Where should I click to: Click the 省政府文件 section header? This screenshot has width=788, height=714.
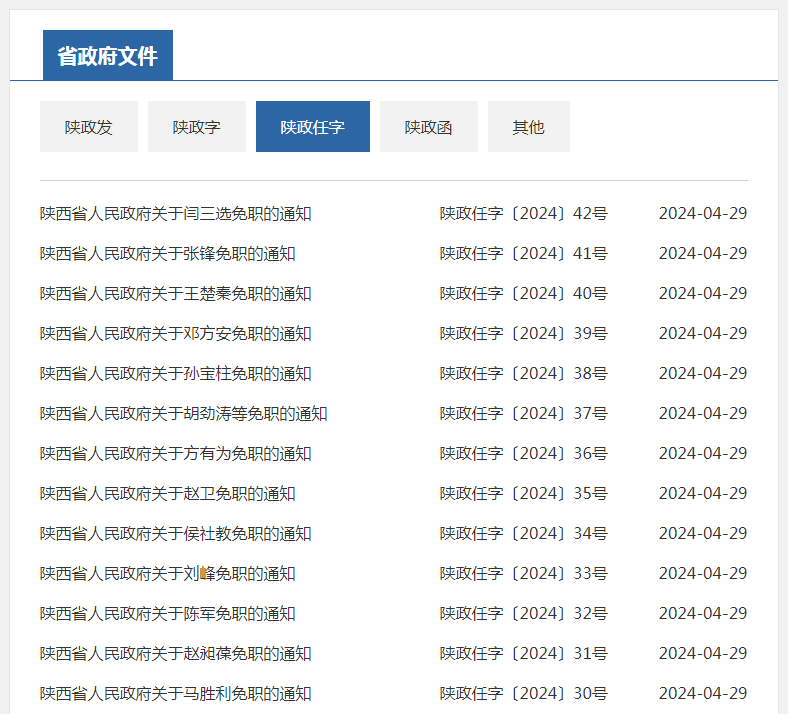click(108, 56)
